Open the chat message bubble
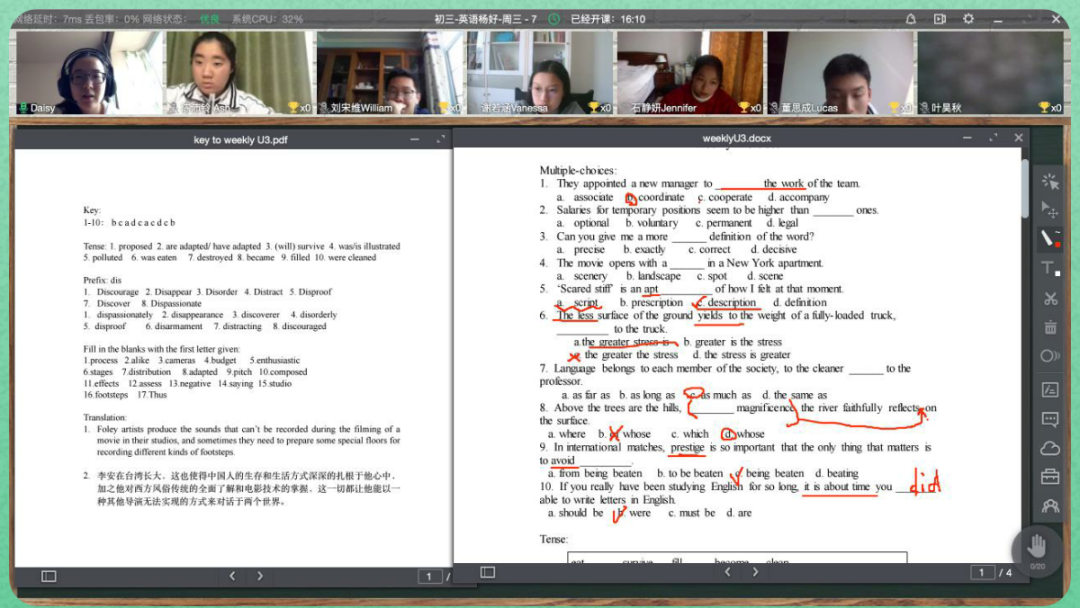The image size is (1080, 608). click(1050, 419)
